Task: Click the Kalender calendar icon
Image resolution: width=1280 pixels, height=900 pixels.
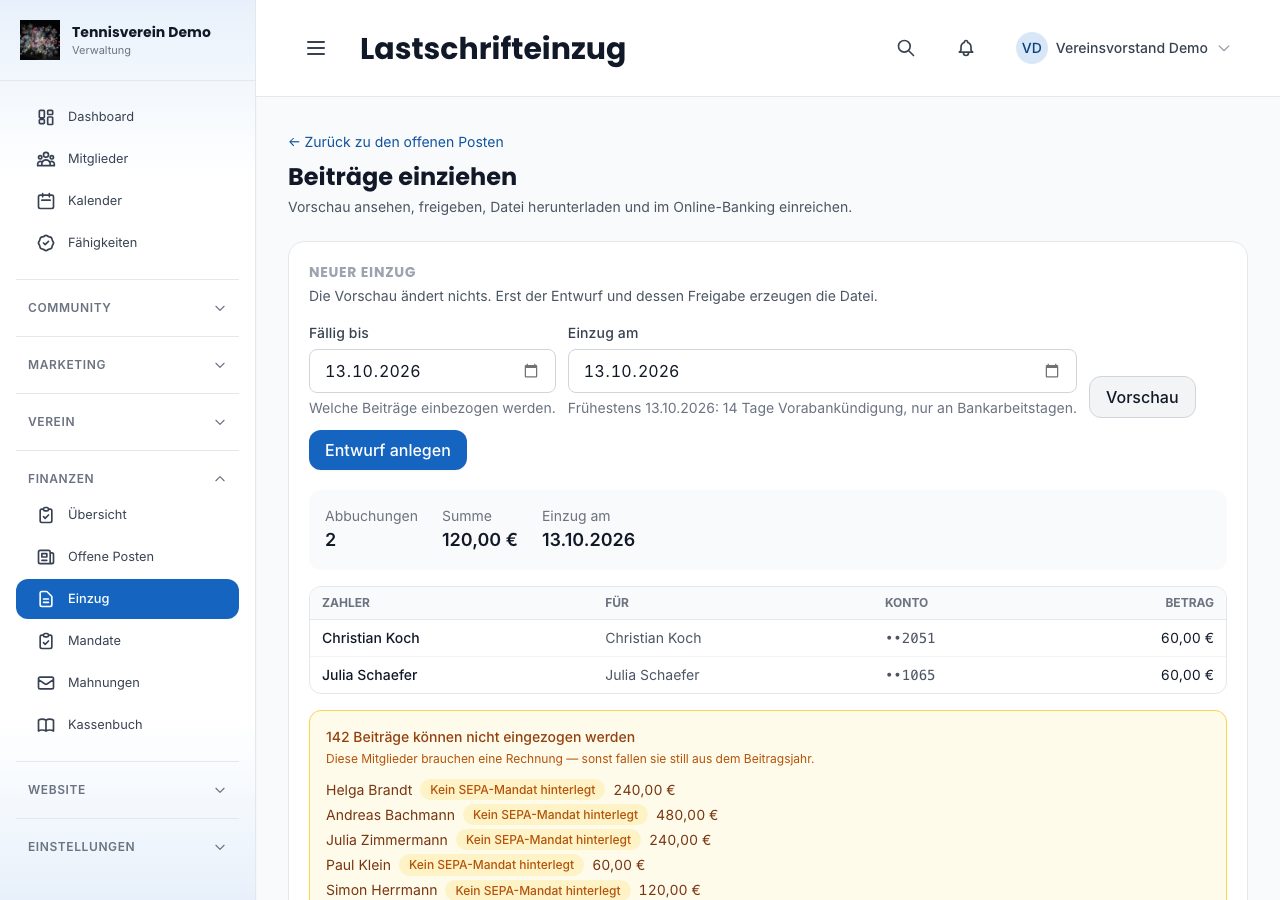Action: [x=46, y=201]
